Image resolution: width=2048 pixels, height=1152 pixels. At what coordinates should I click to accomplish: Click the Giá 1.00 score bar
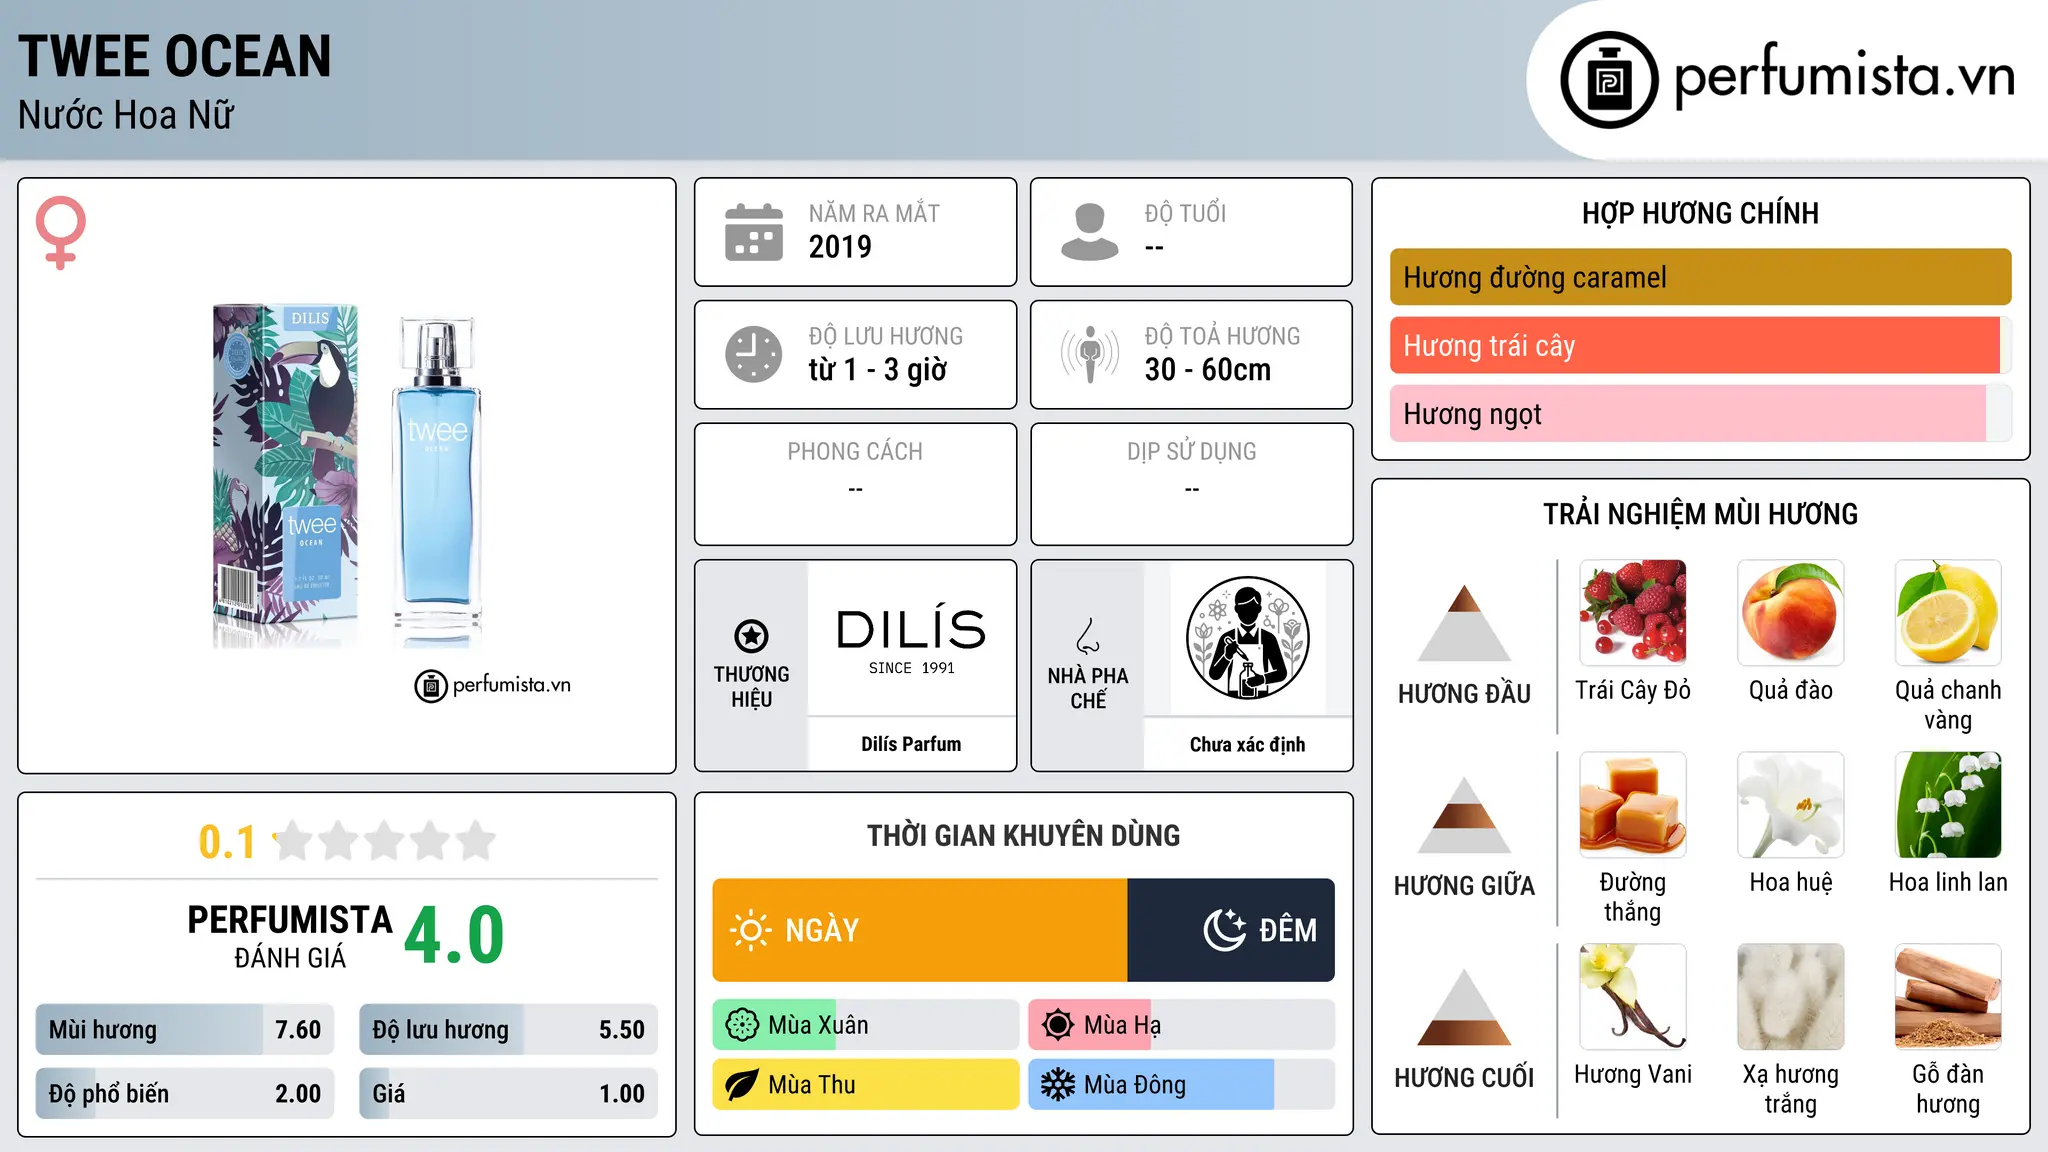pos(509,1094)
